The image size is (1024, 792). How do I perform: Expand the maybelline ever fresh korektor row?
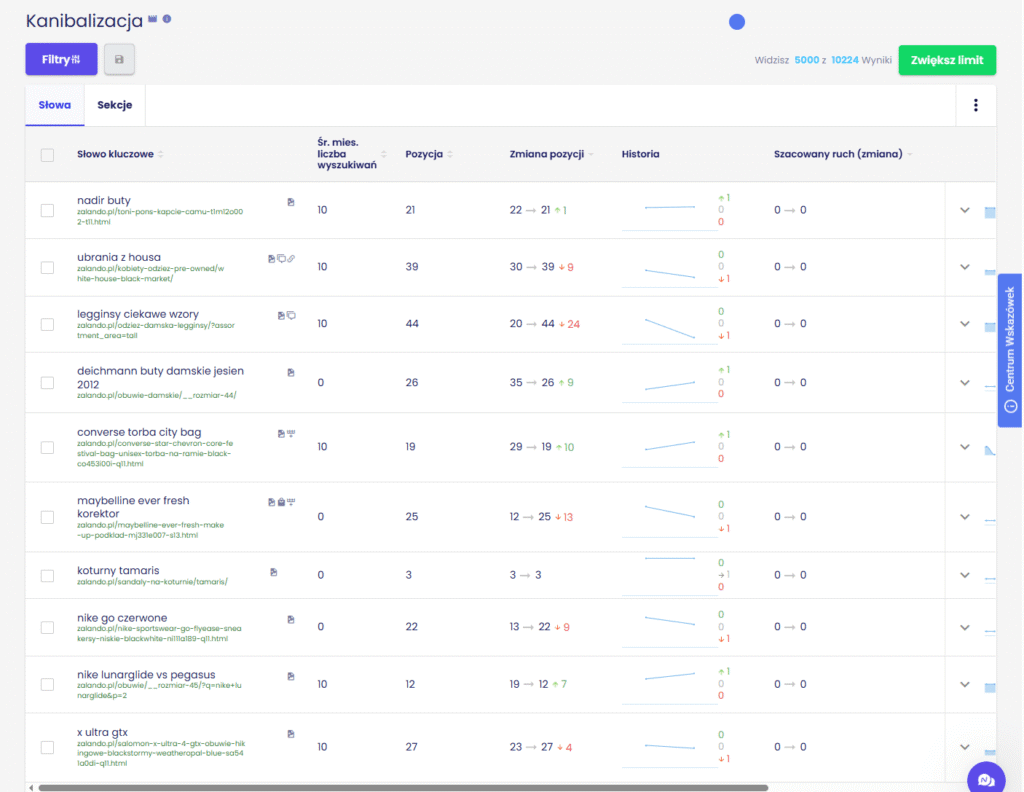click(x=965, y=517)
